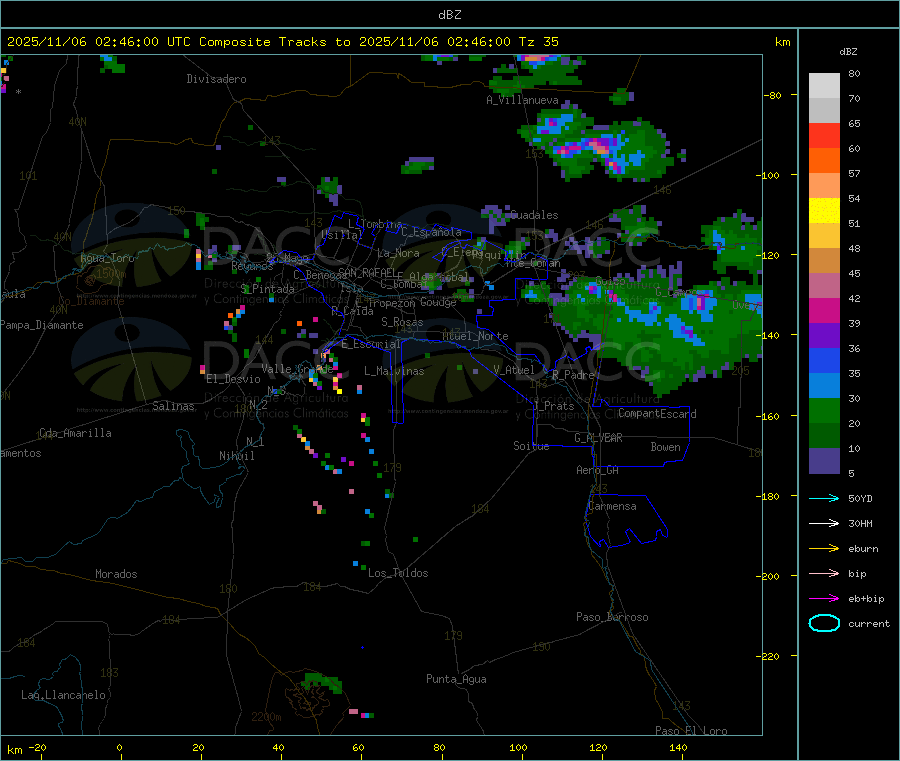Click the Bowen place label
The width and height of the screenshot is (900, 761).
[x=665, y=447]
